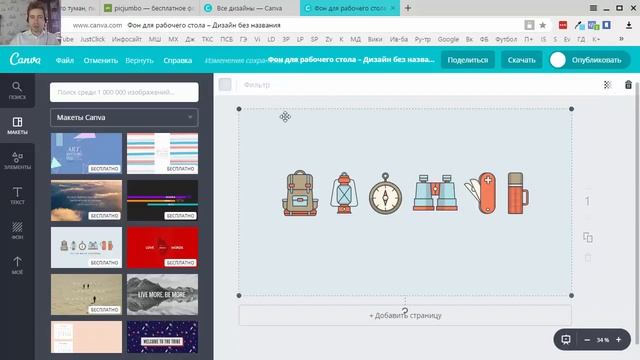640x360 pixels.
Task: Select the backpack icon on canvas
Action: [300, 193]
